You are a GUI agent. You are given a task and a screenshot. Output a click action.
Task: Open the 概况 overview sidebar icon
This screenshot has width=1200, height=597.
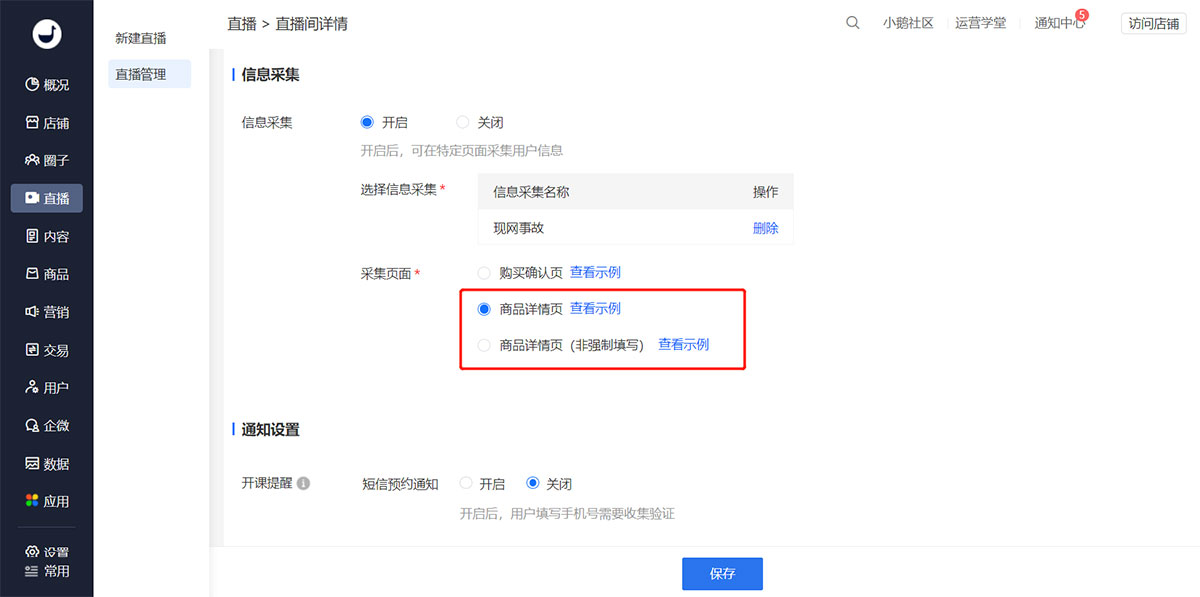click(32, 85)
